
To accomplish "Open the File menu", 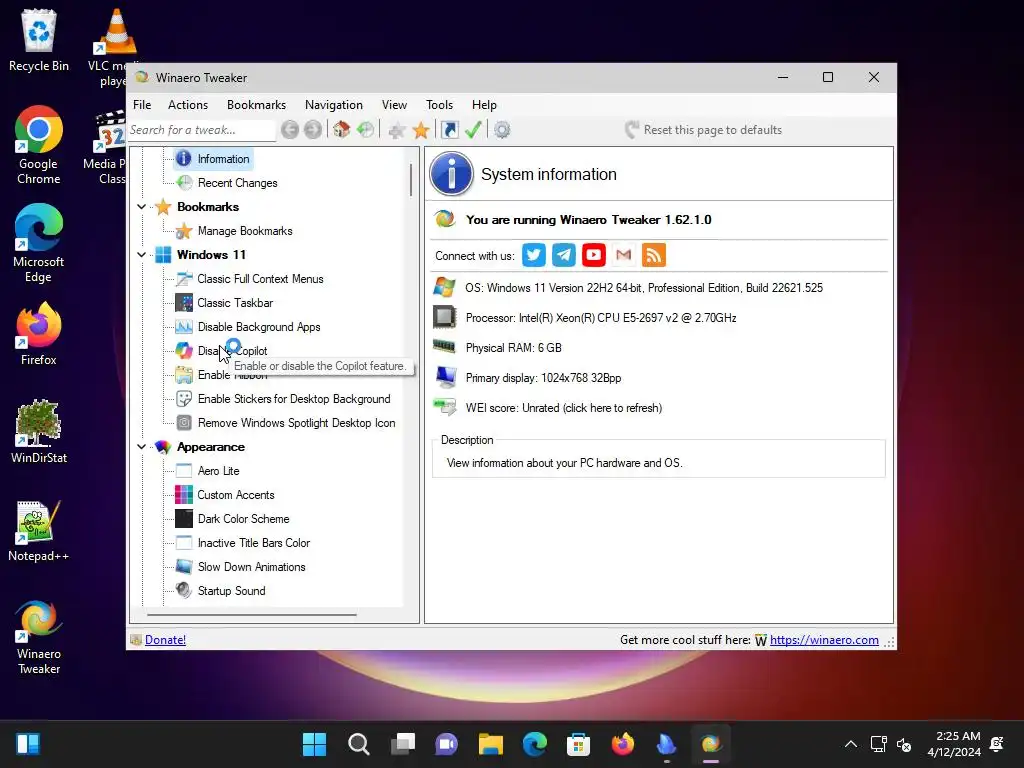I will tap(142, 104).
